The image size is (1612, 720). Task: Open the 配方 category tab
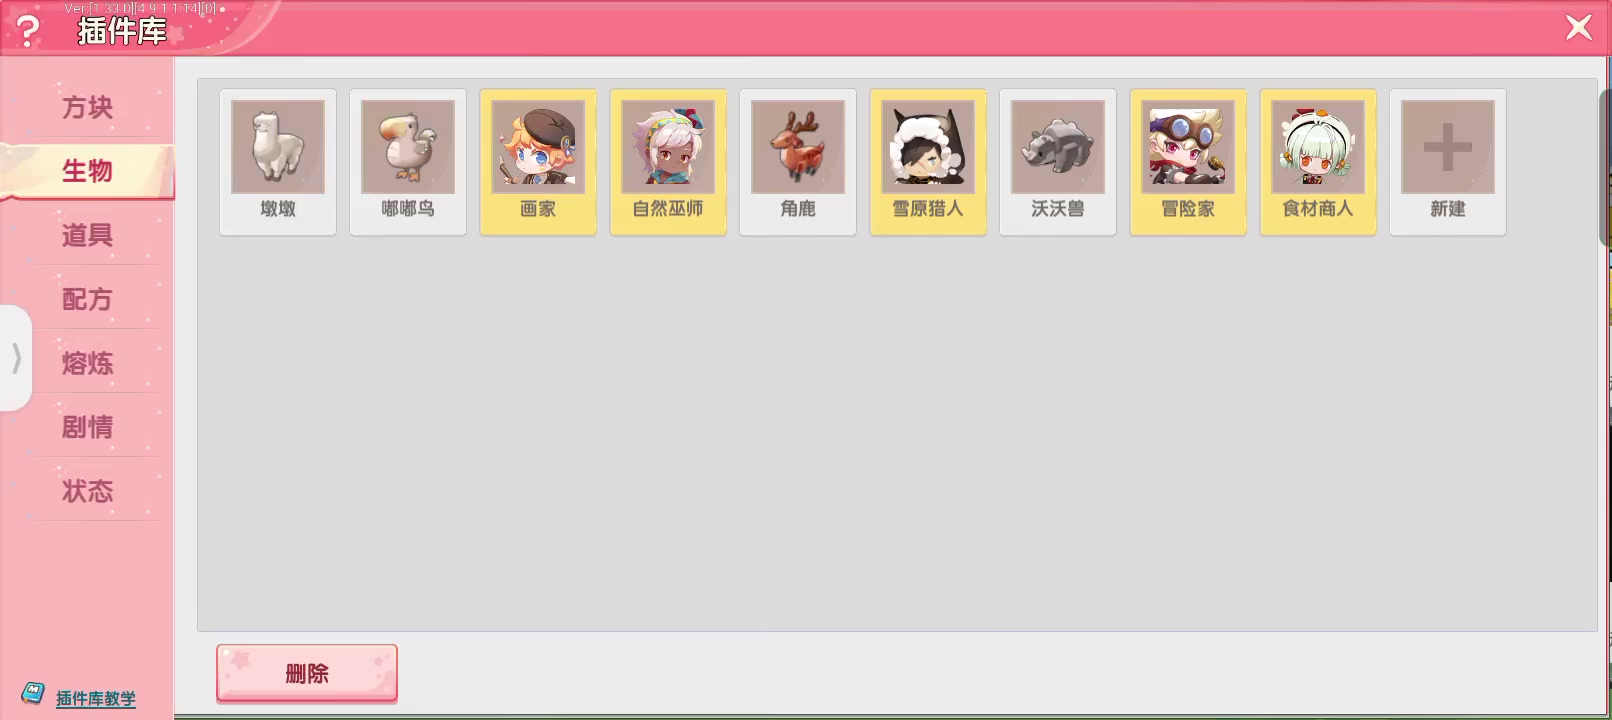pyautogui.click(x=88, y=299)
